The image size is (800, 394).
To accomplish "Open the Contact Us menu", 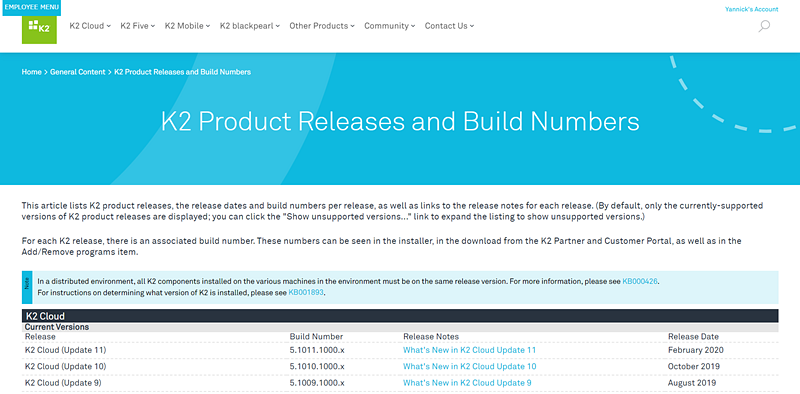I will [449, 26].
